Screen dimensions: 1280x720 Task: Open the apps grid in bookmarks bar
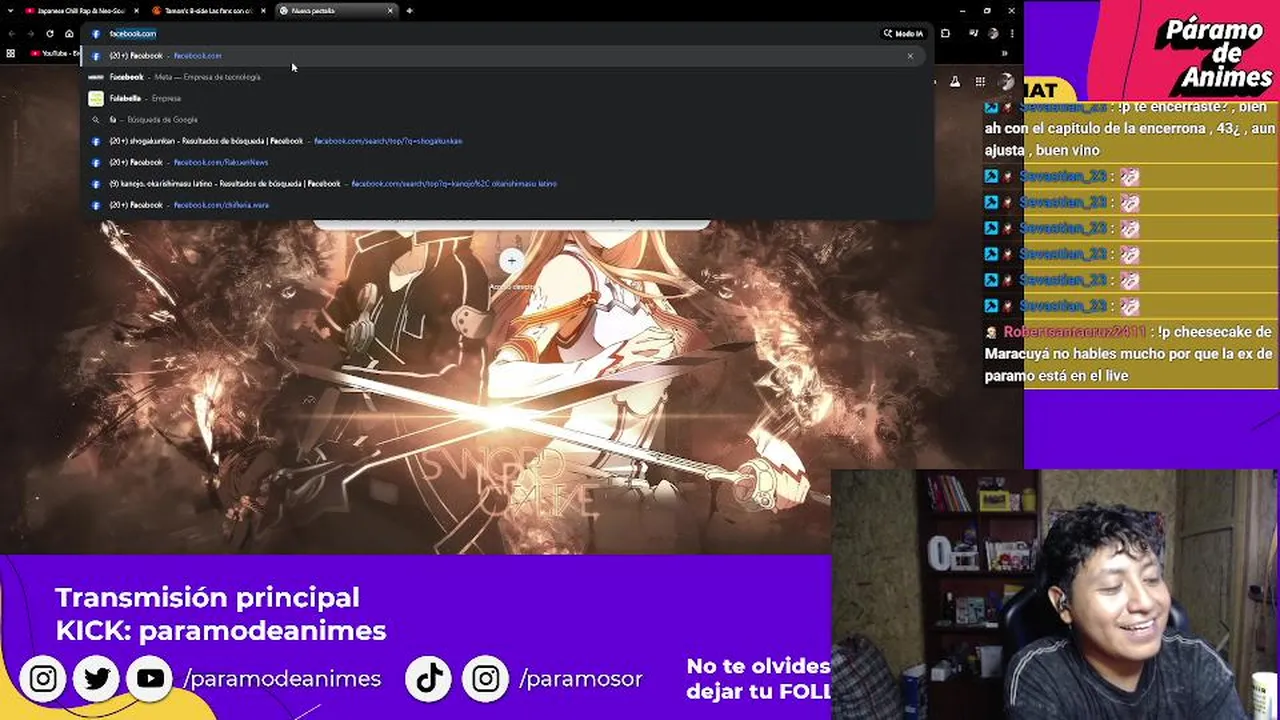[12, 53]
